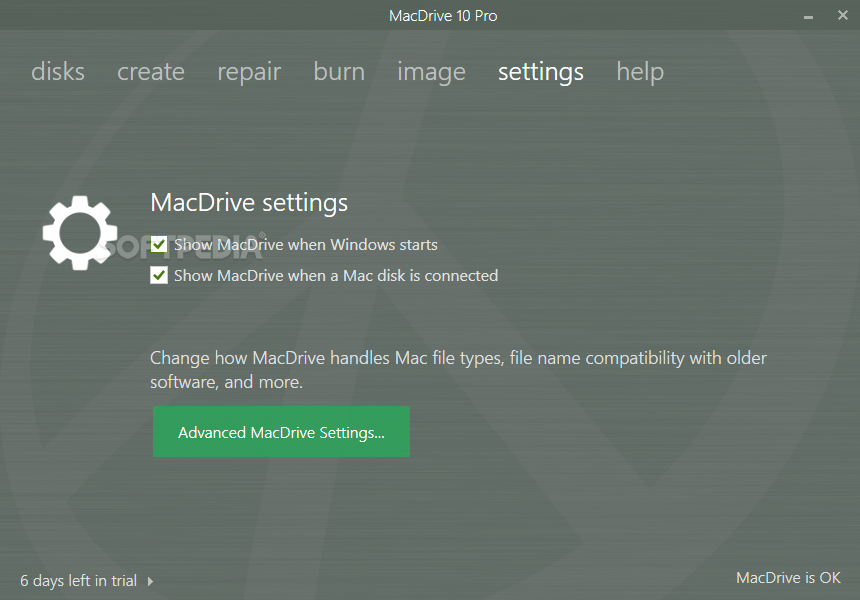860x600 pixels.
Task: Open the create tab
Action: click(x=151, y=72)
